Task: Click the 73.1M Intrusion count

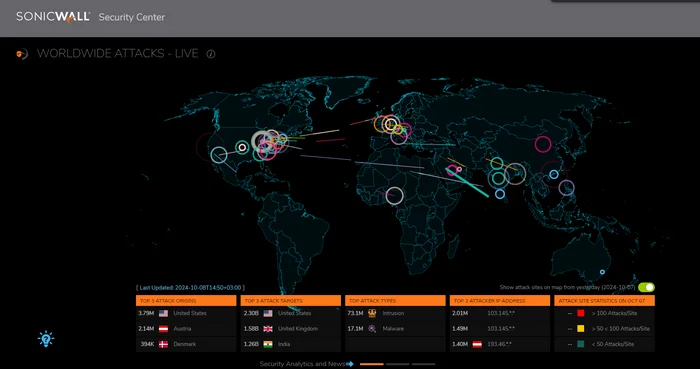Action: pos(355,313)
